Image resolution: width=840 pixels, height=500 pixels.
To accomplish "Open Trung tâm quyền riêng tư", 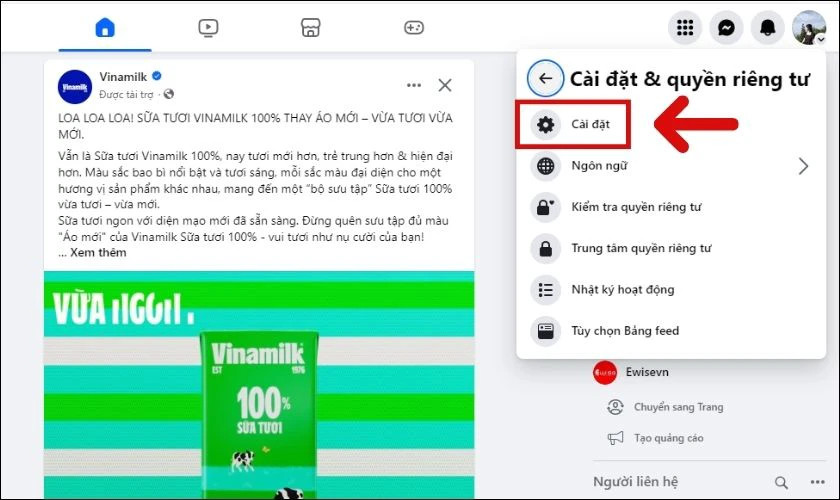I will click(x=670, y=249).
